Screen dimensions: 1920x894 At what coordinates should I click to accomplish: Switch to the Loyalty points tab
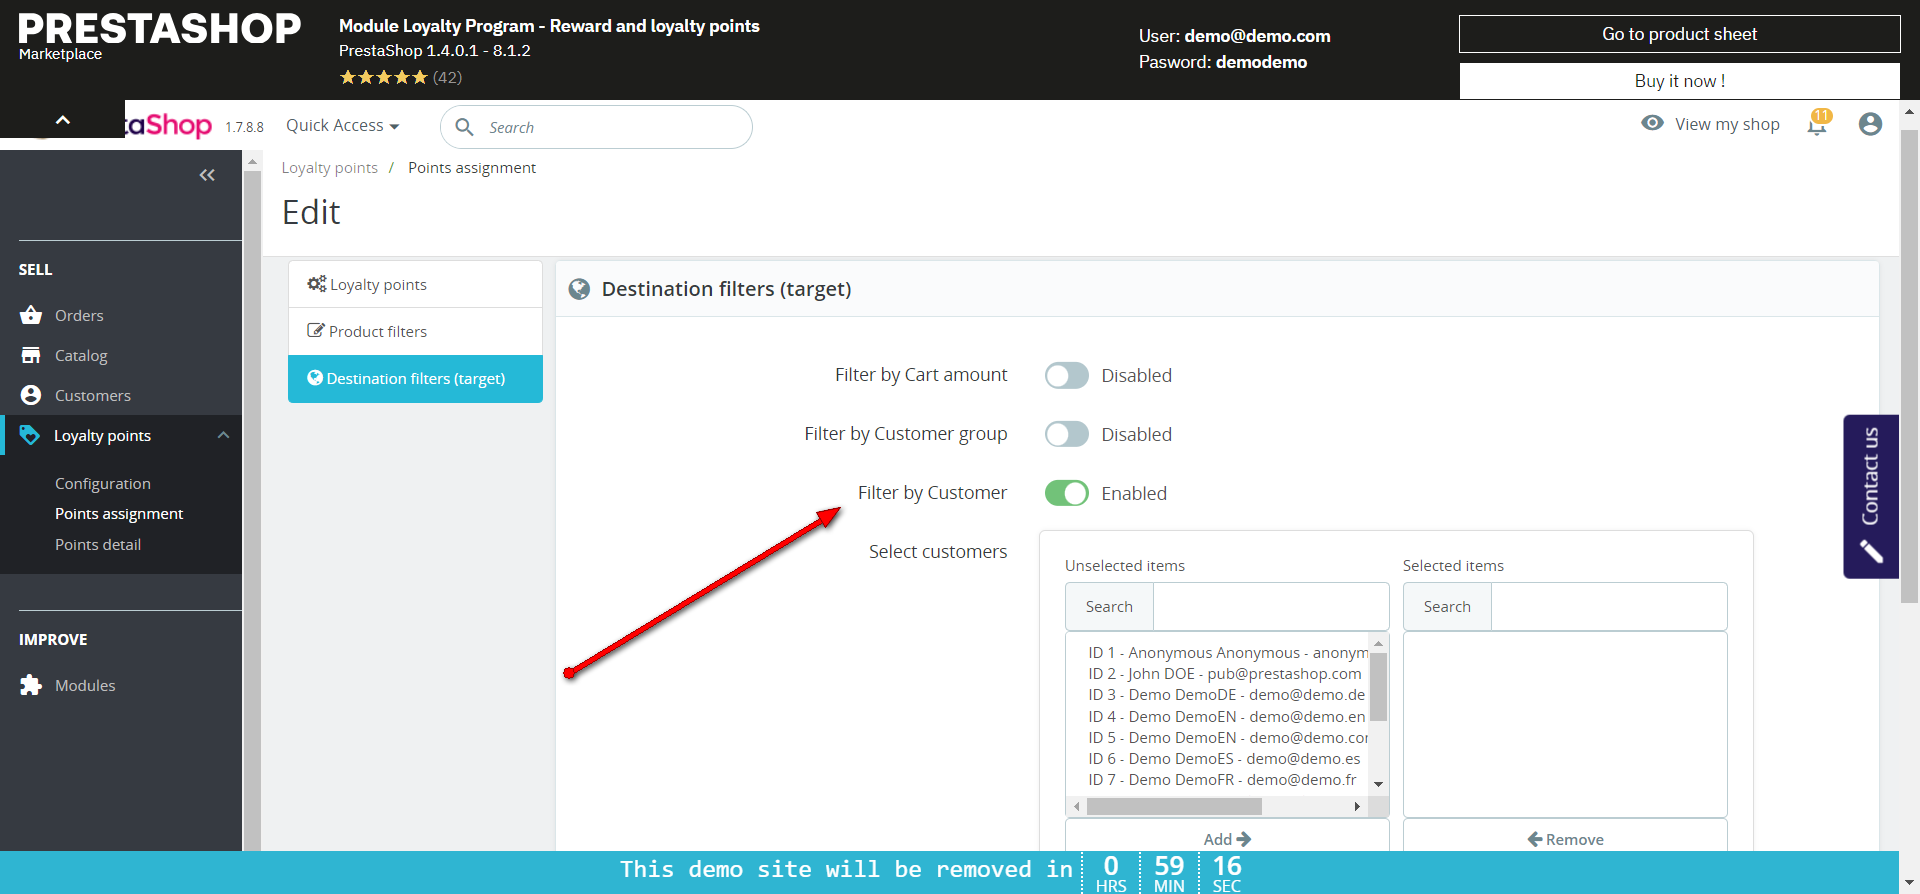click(415, 284)
